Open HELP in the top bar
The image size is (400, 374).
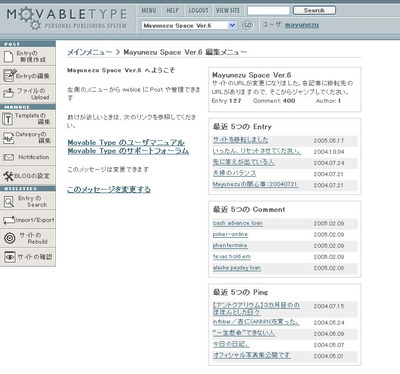click(x=173, y=11)
